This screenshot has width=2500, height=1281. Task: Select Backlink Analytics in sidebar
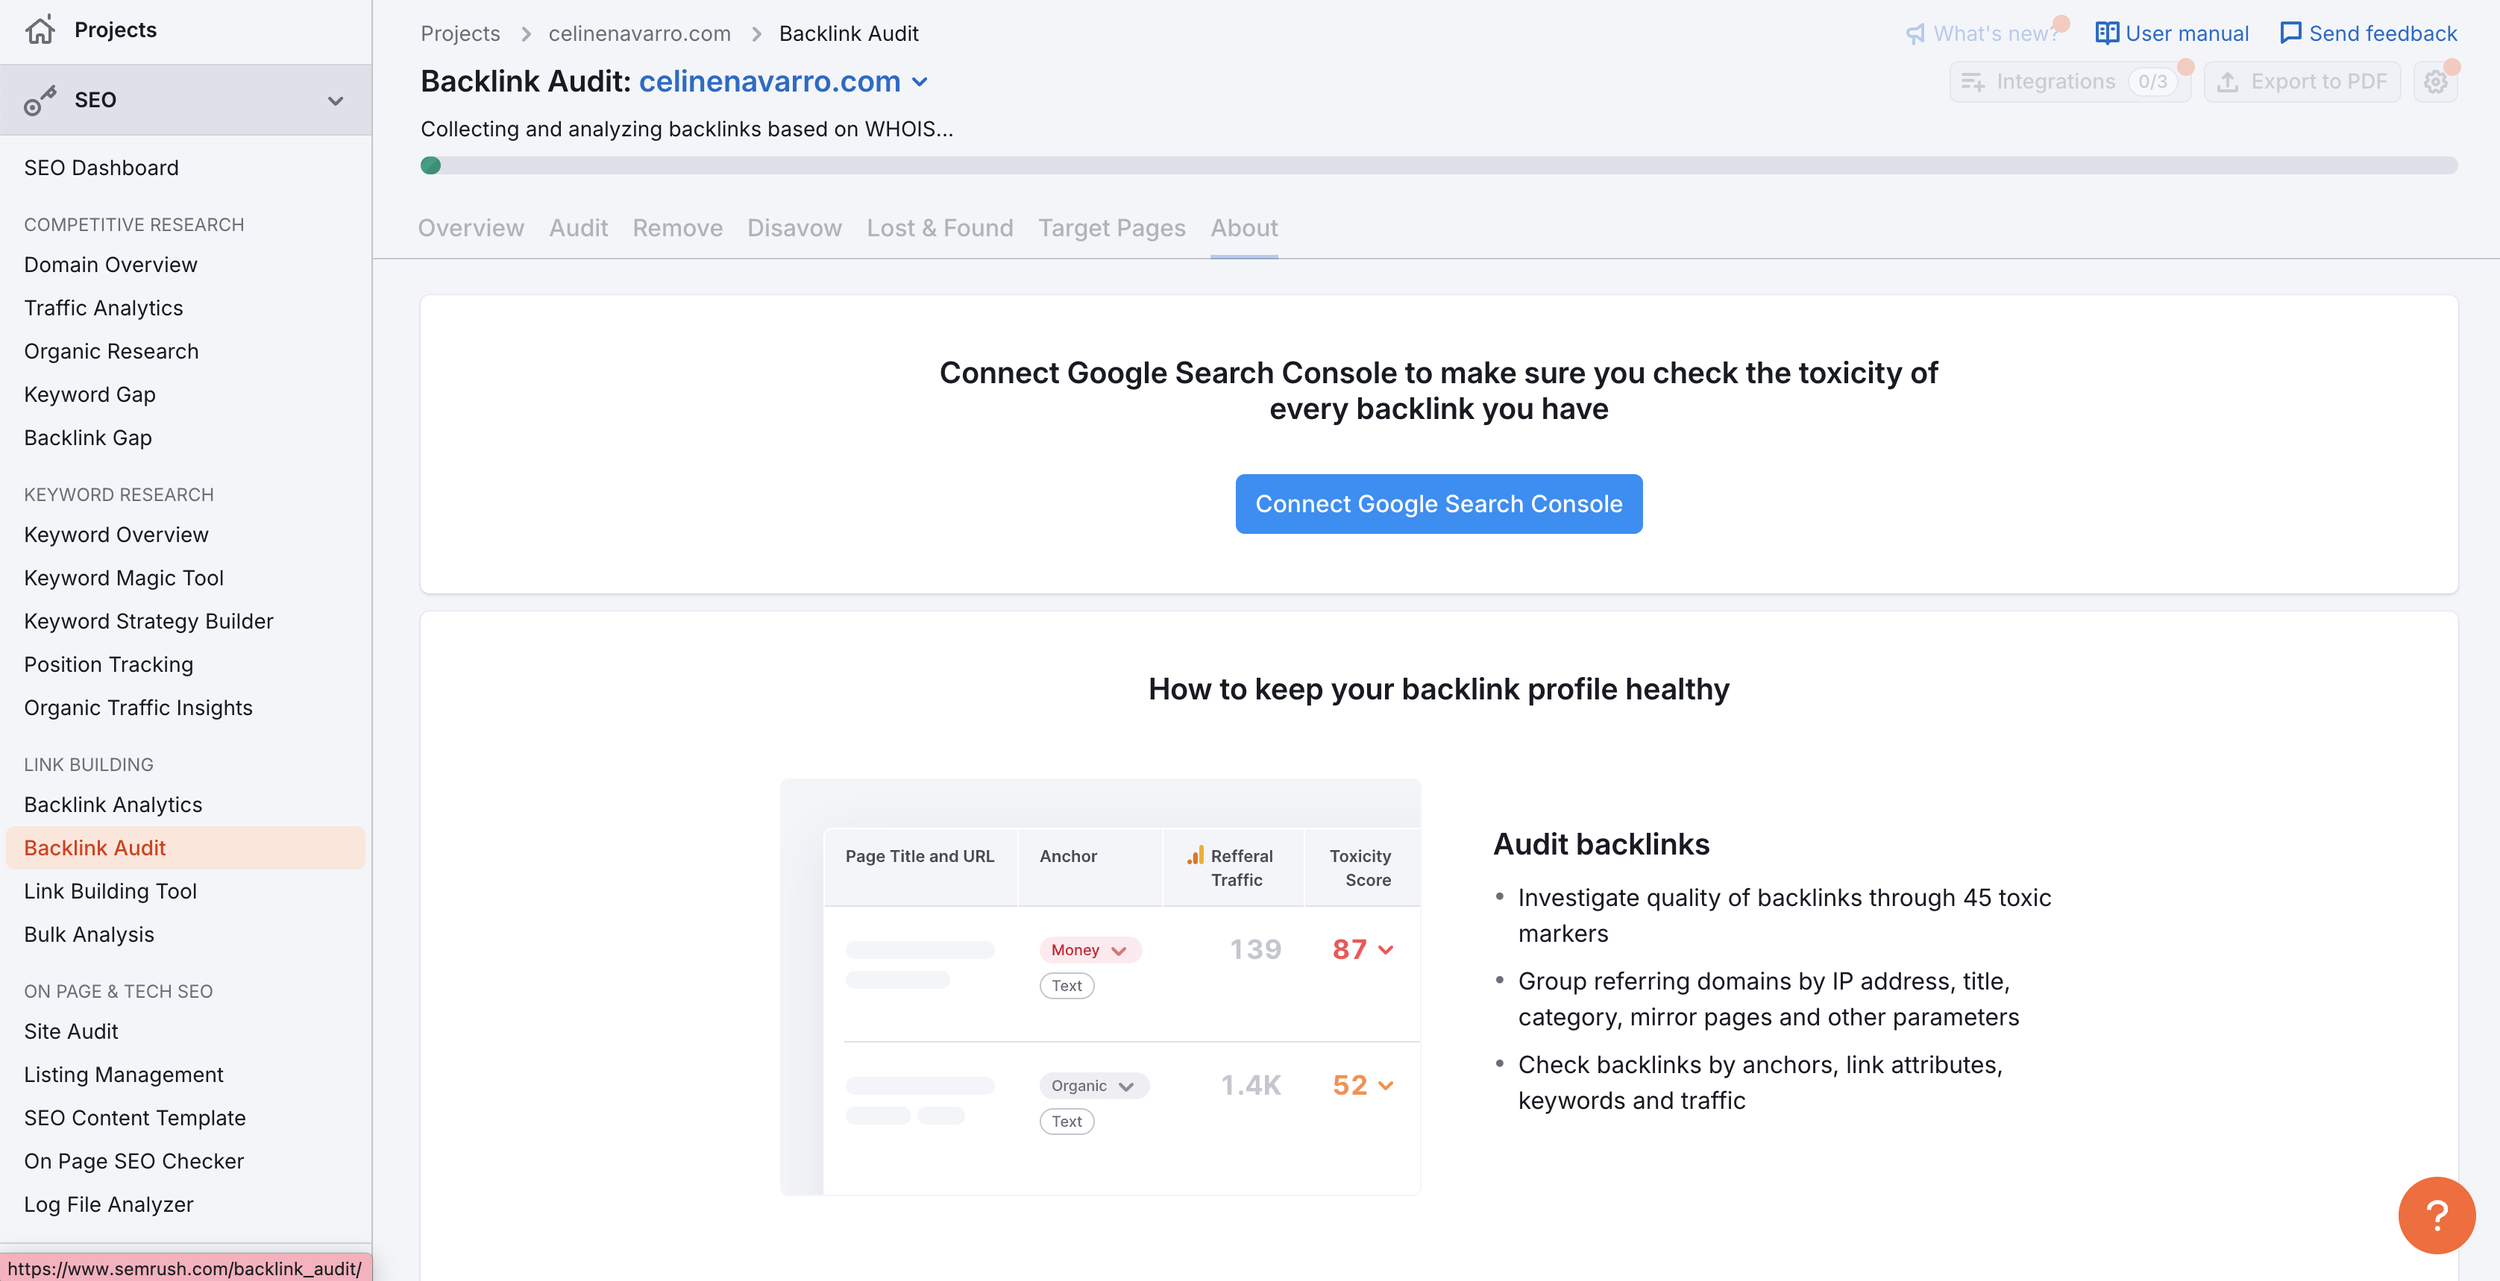[x=113, y=804]
